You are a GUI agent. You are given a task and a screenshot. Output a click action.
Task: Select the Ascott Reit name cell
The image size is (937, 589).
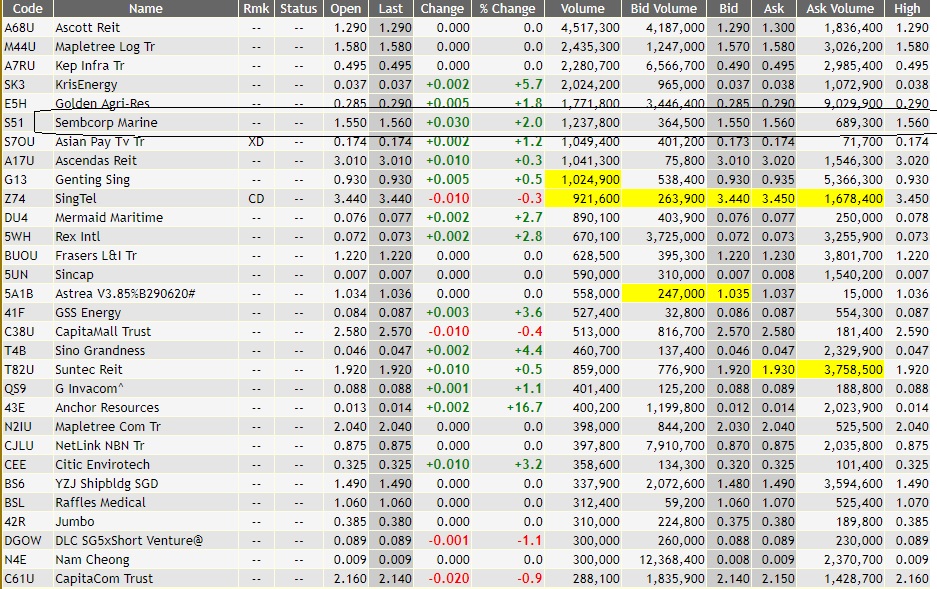tap(87, 27)
